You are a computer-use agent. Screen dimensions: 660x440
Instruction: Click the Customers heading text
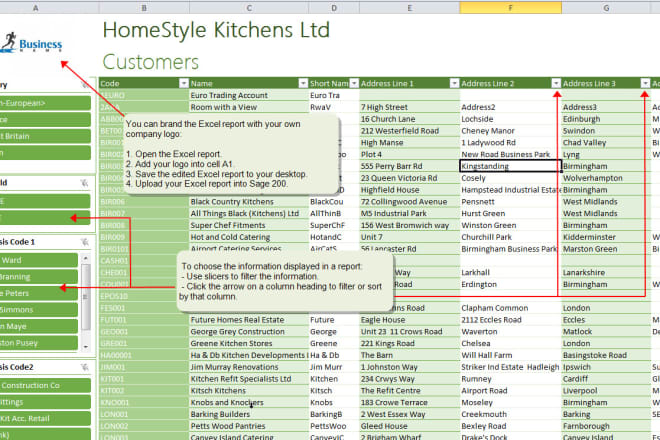tap(151, 62)
